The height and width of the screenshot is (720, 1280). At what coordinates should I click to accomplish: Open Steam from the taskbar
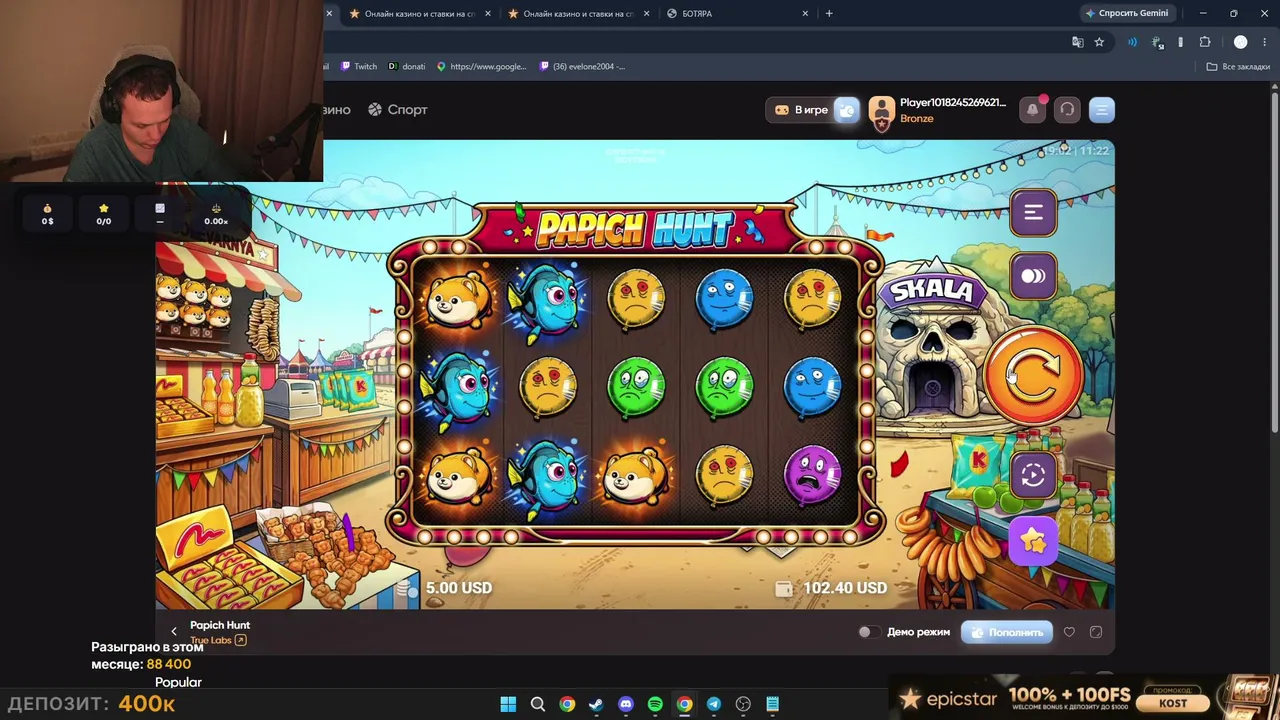click(596, 704)
